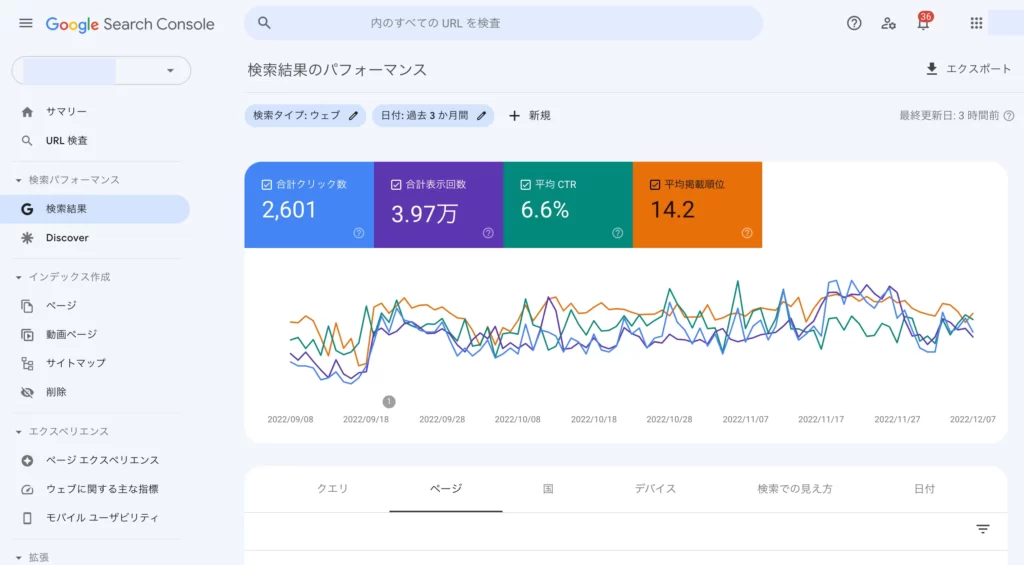Click the モバイル ユーザビリティ phone icon
Screen dimensions: 1024x565
tap(27, 518)
